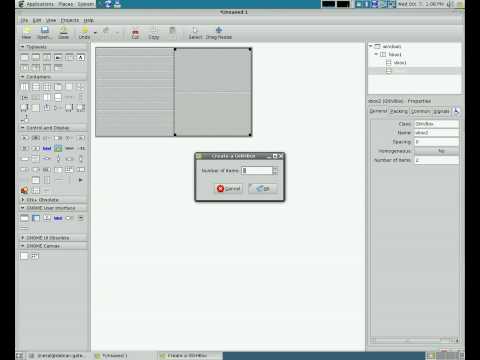The image size is (480, 360).
Task: Open the Projects menu
Action: tap(70, 20)
